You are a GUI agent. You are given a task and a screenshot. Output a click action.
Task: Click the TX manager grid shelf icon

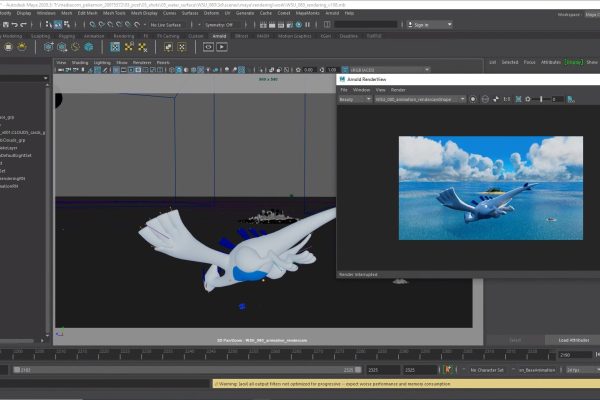[x=115, y=47]
